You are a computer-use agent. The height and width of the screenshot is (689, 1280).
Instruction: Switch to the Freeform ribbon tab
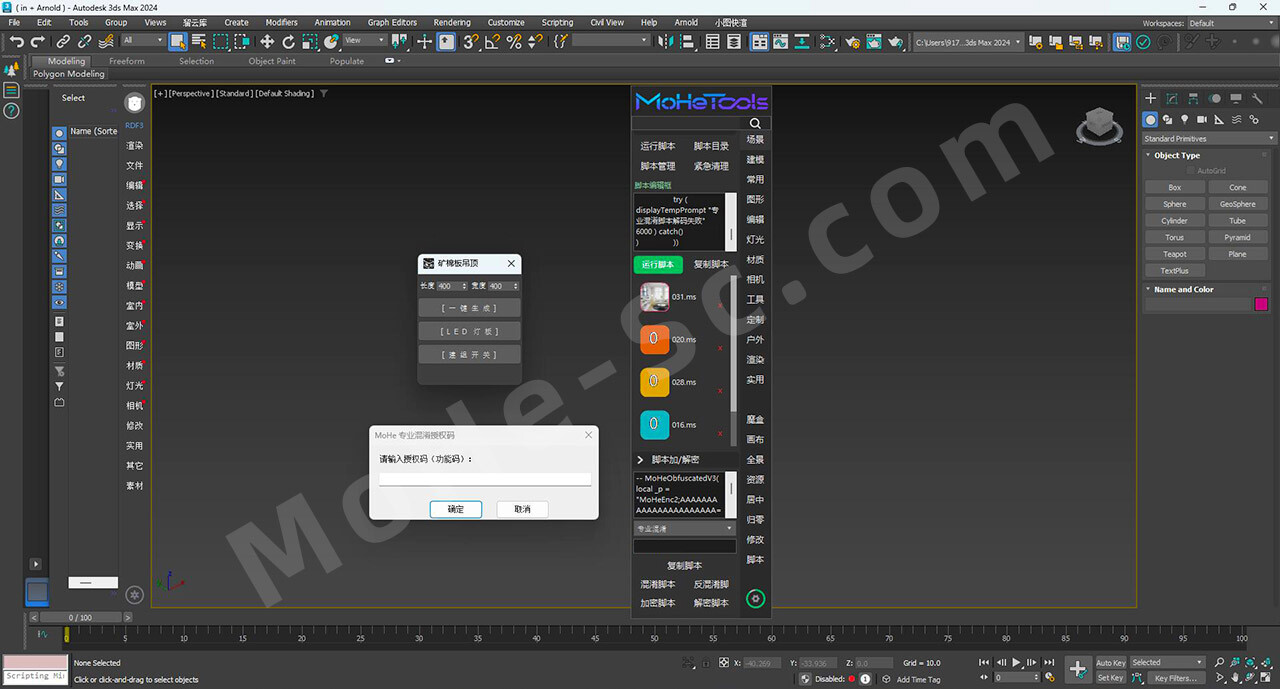127,61
